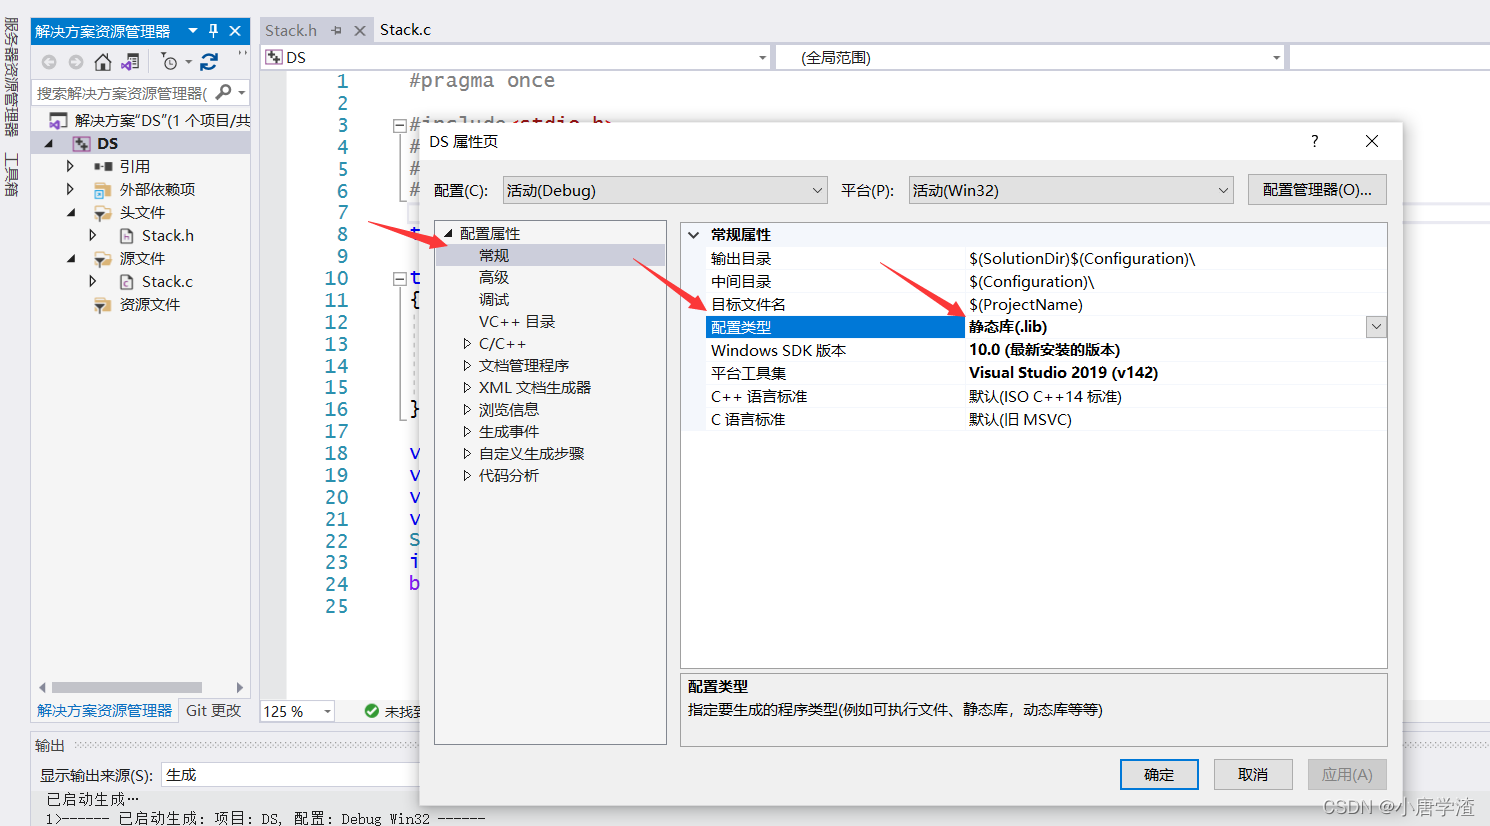Viewport: 1490px width, 826px height.
Task: Expand the XML 文档生成器 node
Action: (467, 387)
